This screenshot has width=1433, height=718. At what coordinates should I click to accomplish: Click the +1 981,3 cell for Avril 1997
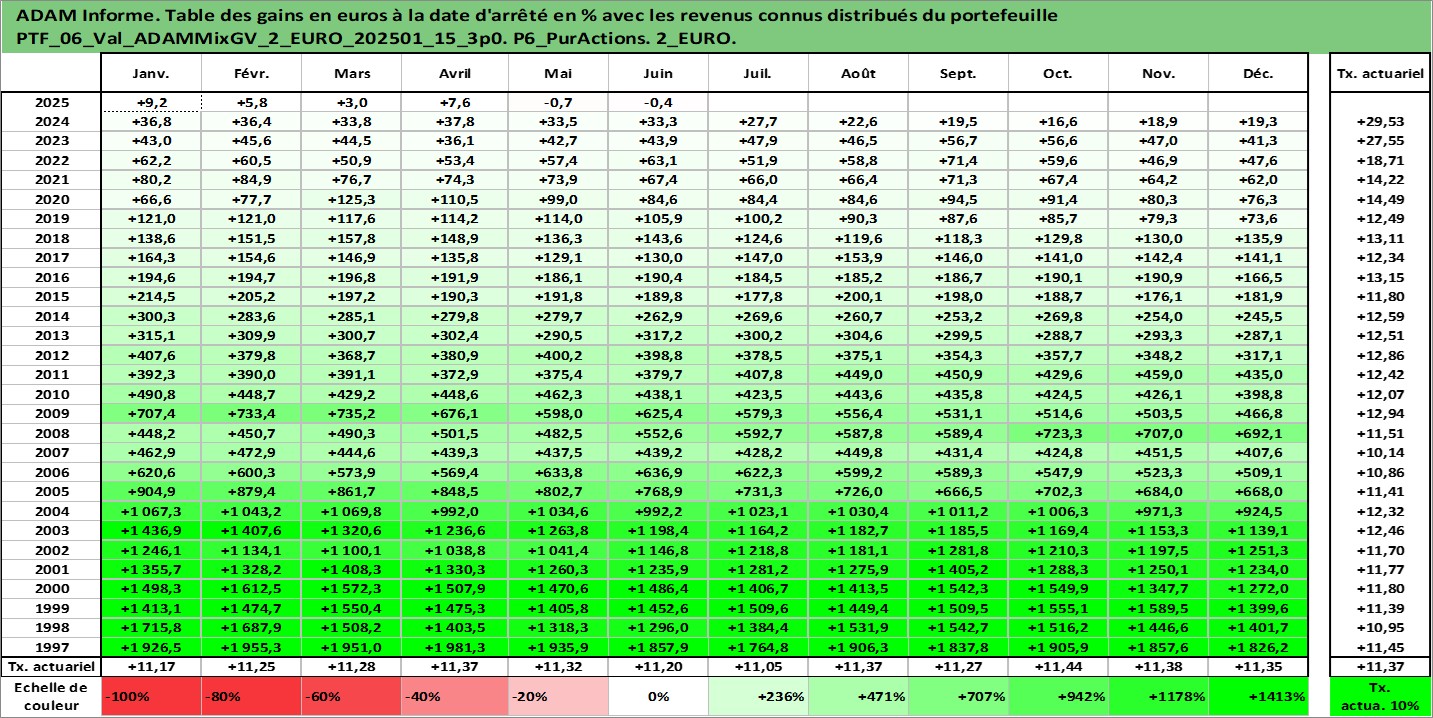coord(455,647)
